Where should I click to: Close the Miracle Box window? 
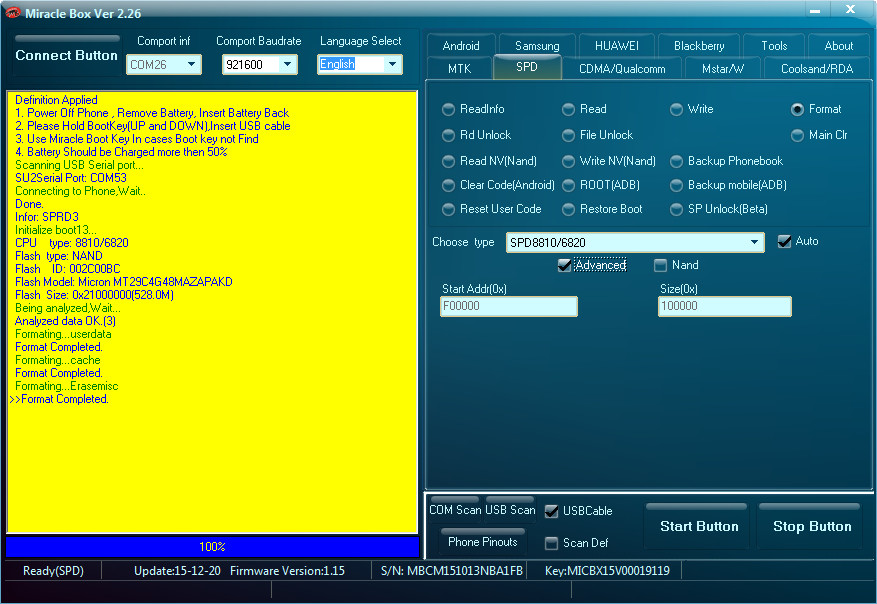[851, 10]
